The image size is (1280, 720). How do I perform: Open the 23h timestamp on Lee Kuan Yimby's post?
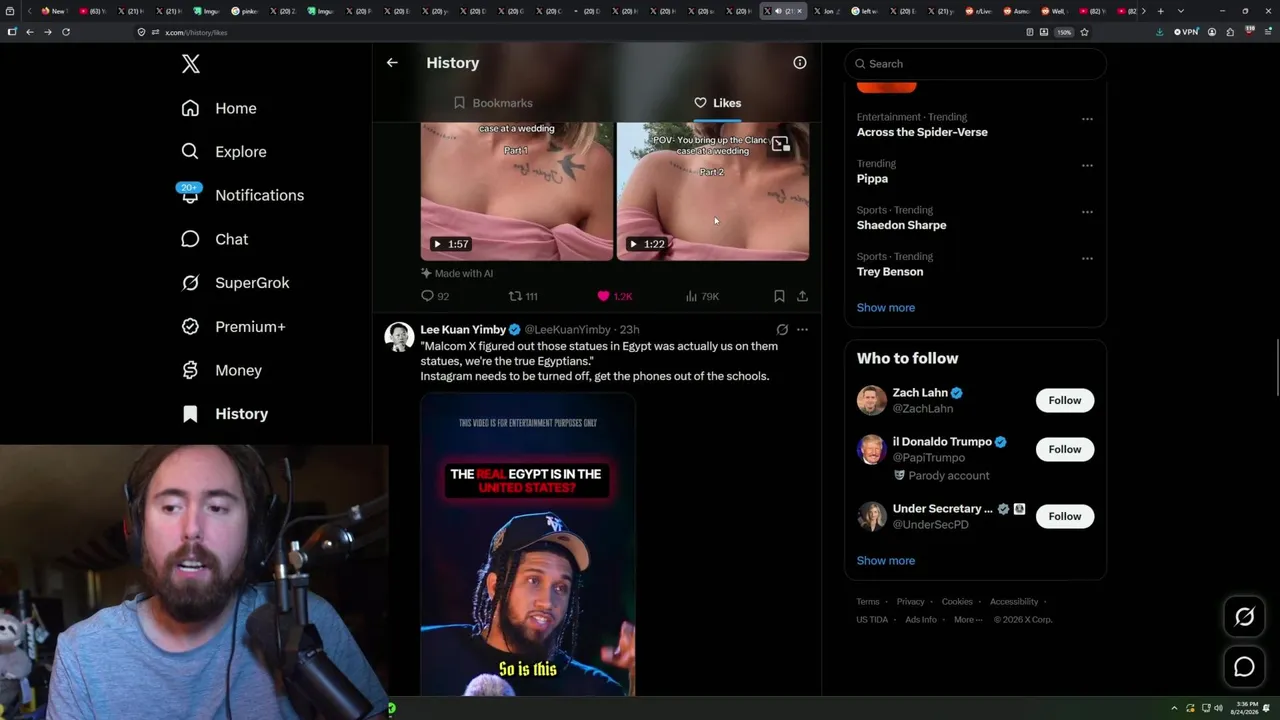coord(629,330)
